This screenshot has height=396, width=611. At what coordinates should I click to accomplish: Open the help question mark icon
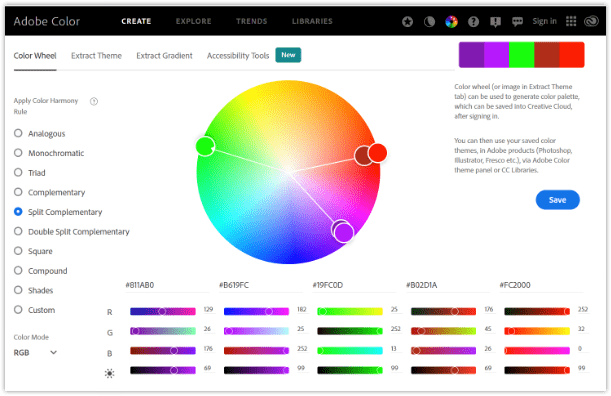(x=473, y=21)
